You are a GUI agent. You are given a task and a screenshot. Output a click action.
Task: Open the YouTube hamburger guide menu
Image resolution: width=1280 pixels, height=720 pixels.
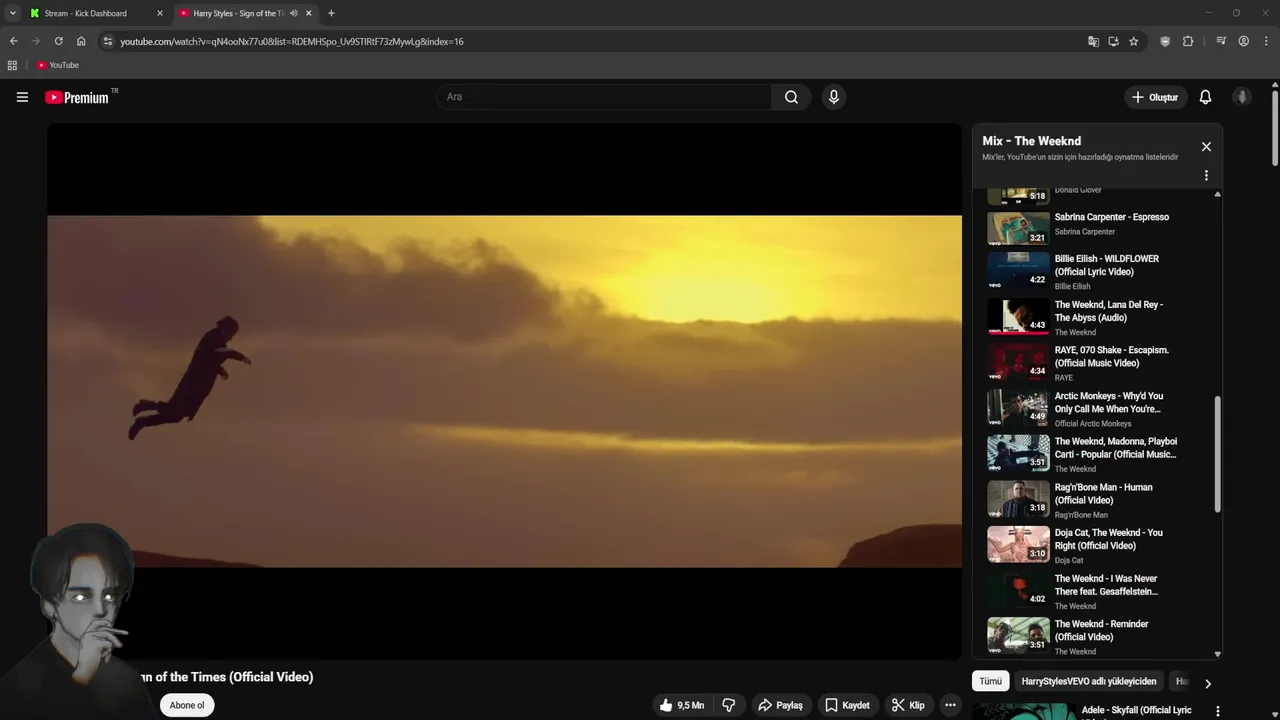(22, 97)
